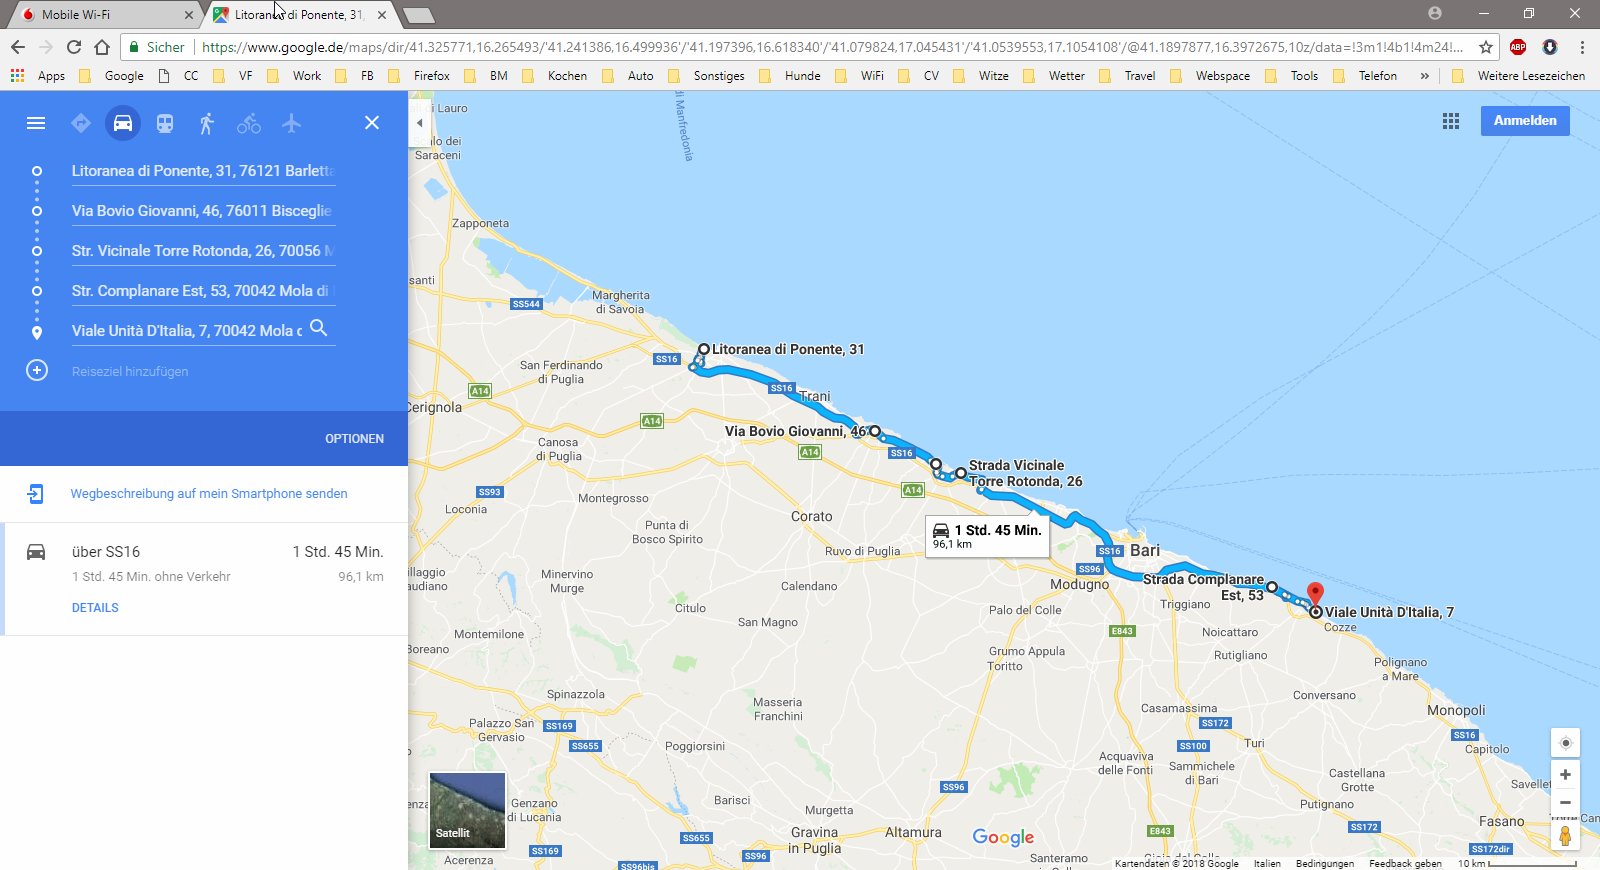Screen dimensions: 1600x870
Task: Switch to Satellit map view thumbnail
Action: (467, 810)
